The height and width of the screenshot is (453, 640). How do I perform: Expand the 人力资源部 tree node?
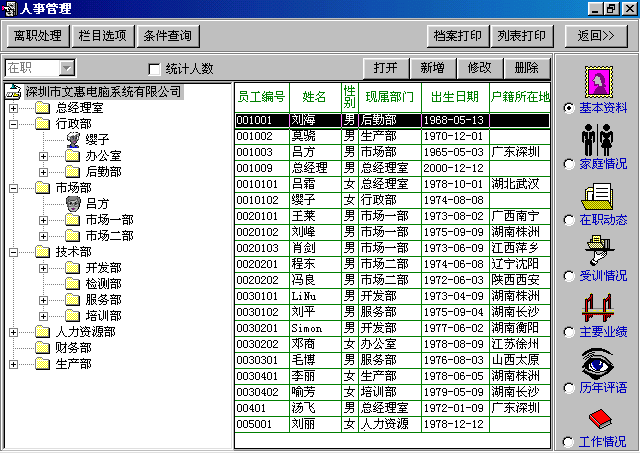(13, 332)
